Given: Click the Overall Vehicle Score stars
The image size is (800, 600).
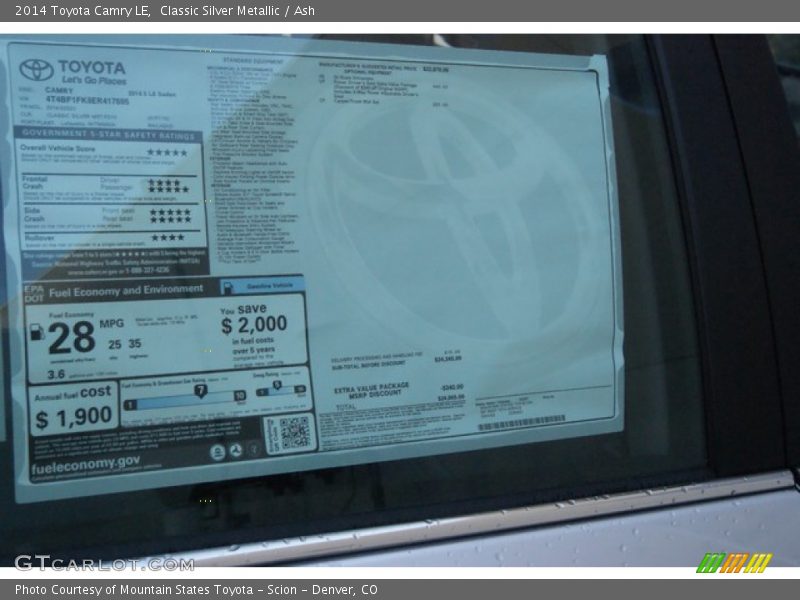Looking at the screenshot, I should tap(167, 152).
